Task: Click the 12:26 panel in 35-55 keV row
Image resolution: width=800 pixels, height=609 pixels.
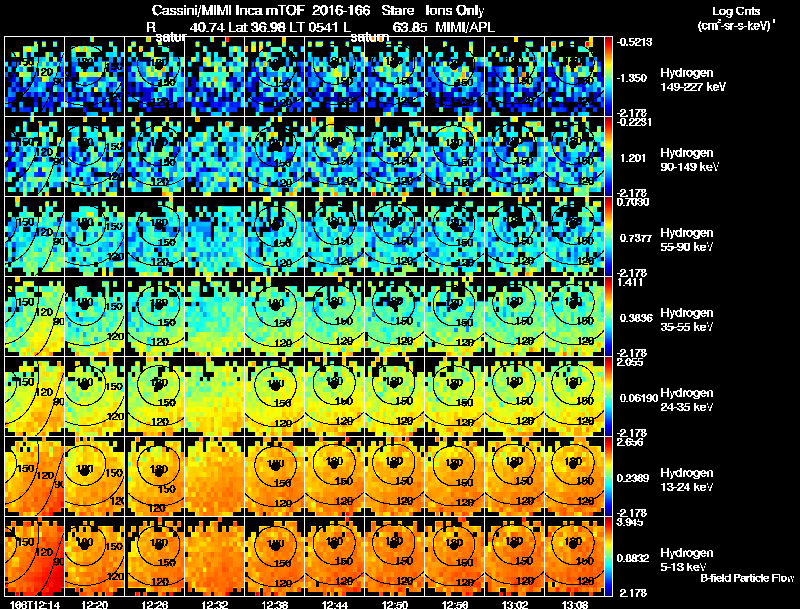Action: (x=155, y=316)
